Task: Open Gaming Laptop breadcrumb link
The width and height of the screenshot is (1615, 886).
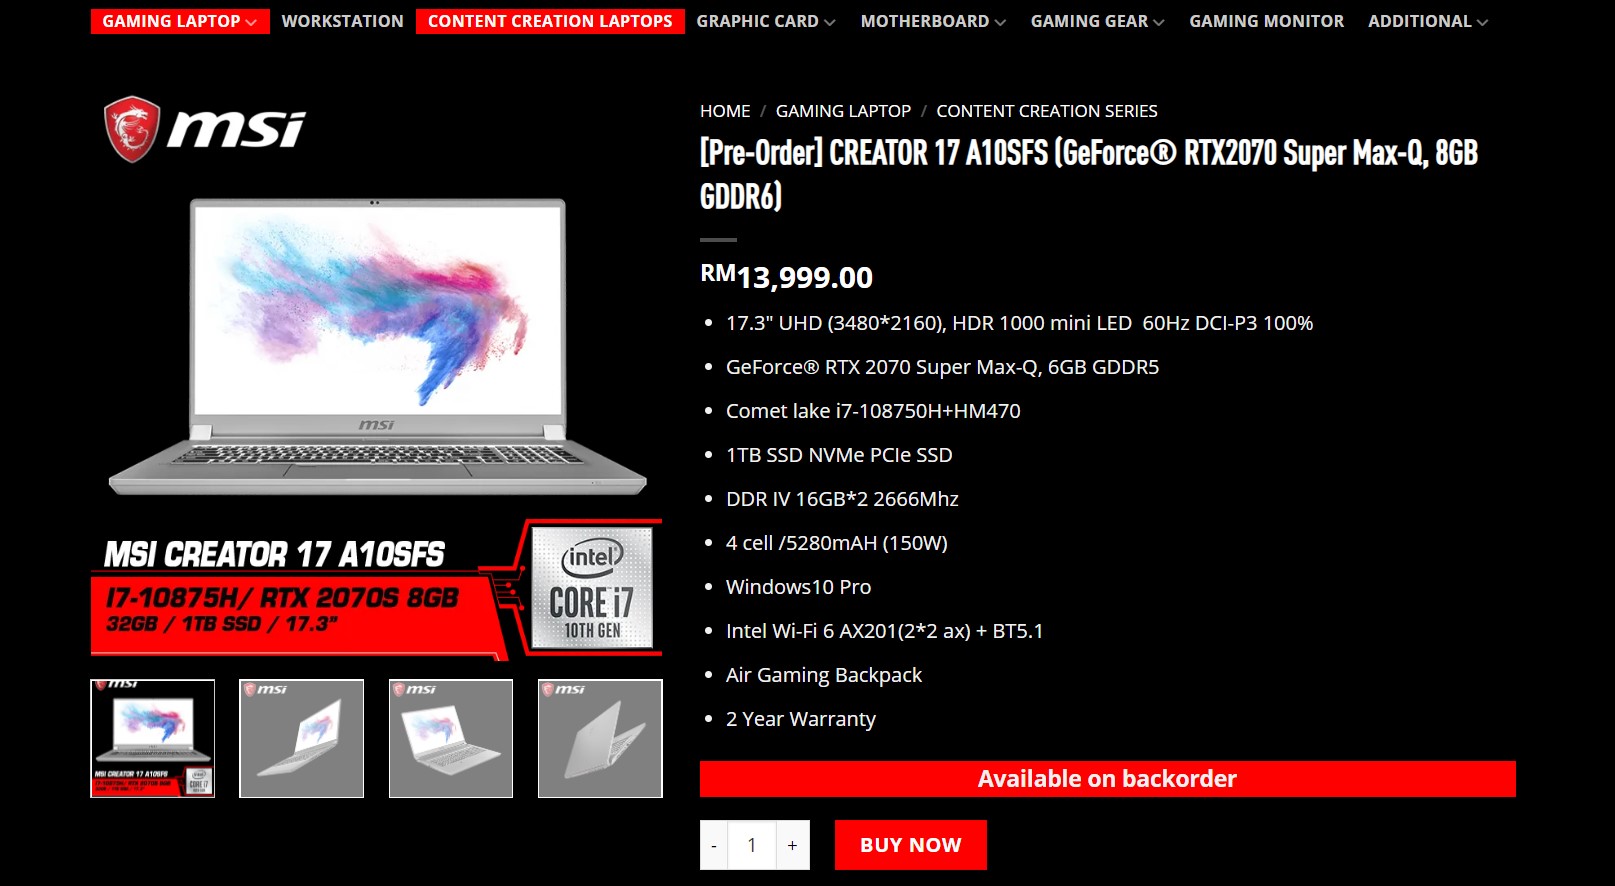Action: pos(843,111)
